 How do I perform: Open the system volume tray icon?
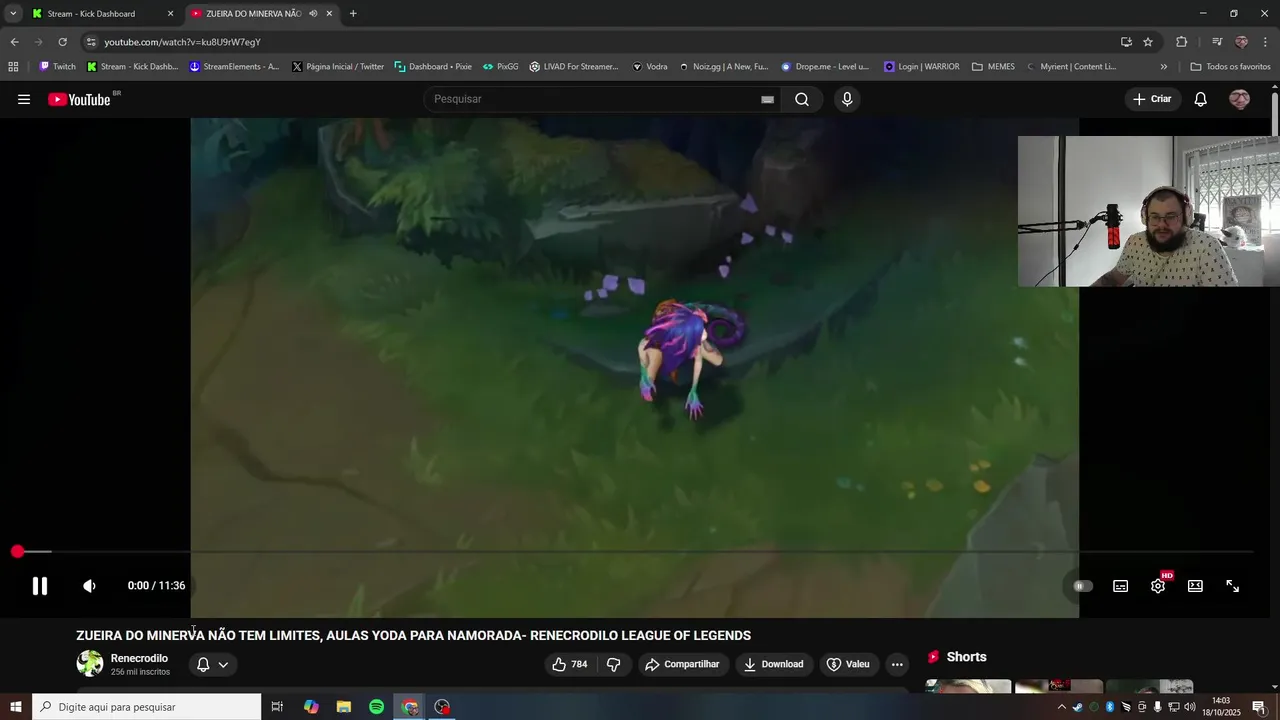(1189, 707)
